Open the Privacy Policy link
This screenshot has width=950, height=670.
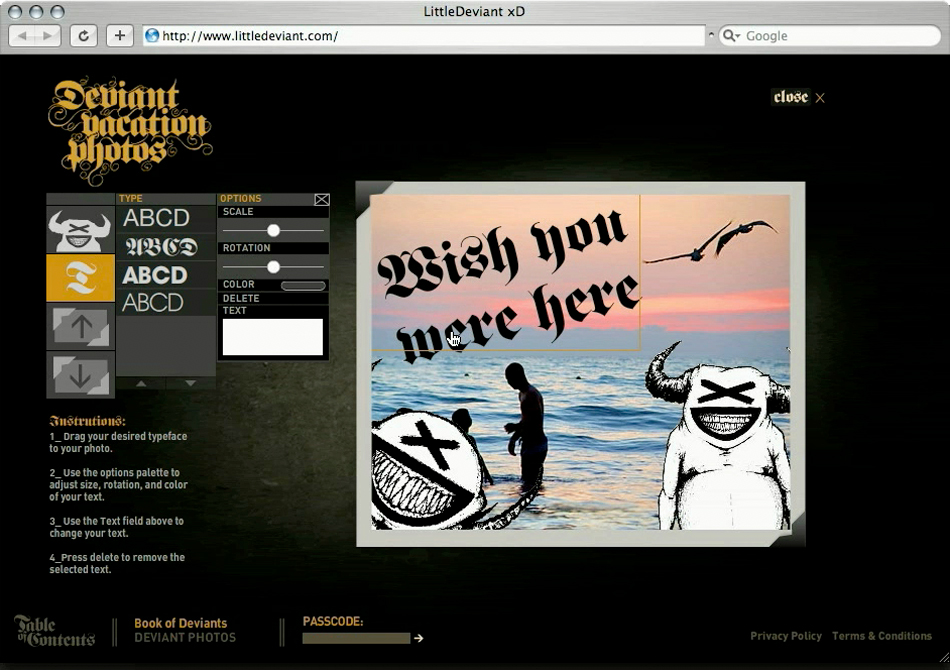pyautogui.click(x=786, y=636)
